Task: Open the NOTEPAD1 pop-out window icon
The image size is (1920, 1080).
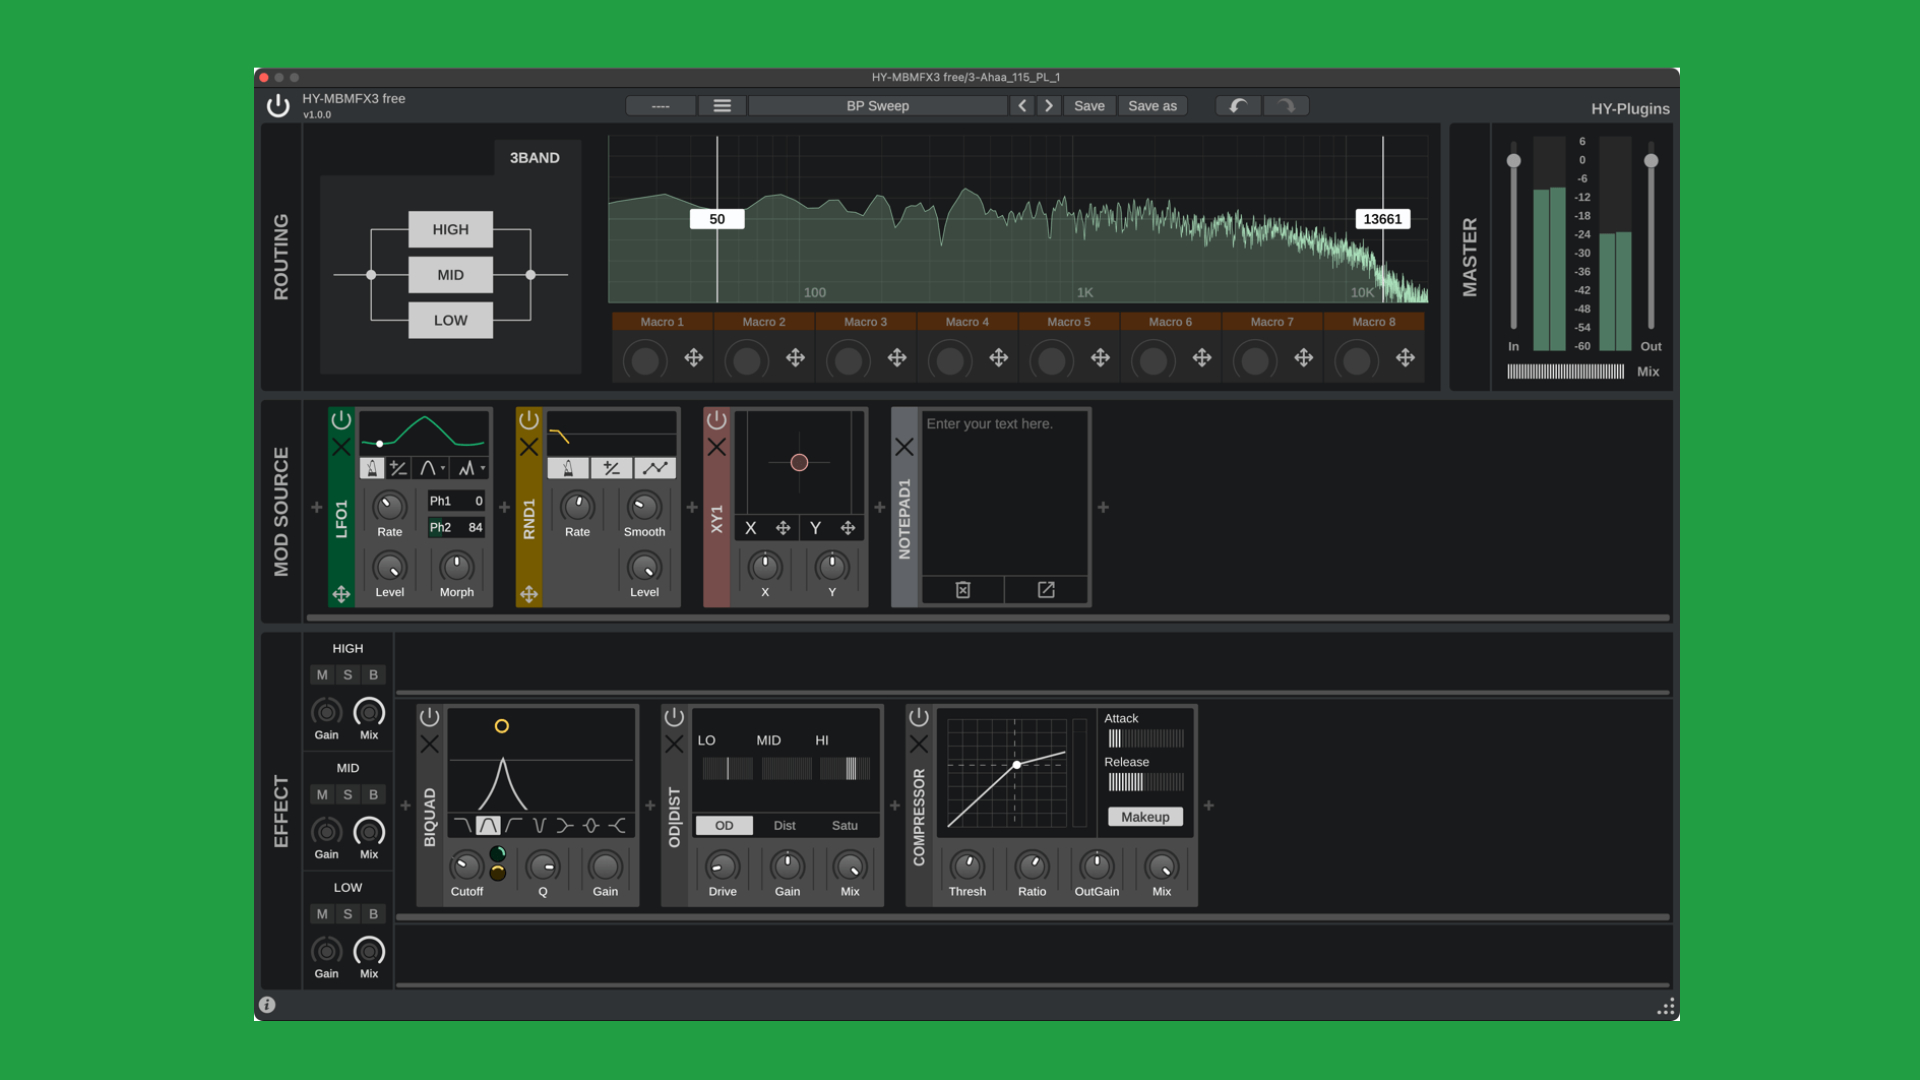Action: coord(1046,590)
